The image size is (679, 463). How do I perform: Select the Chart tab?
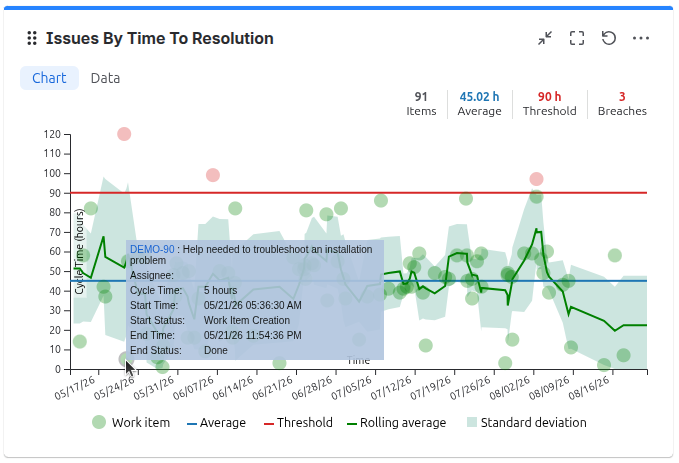49,78
